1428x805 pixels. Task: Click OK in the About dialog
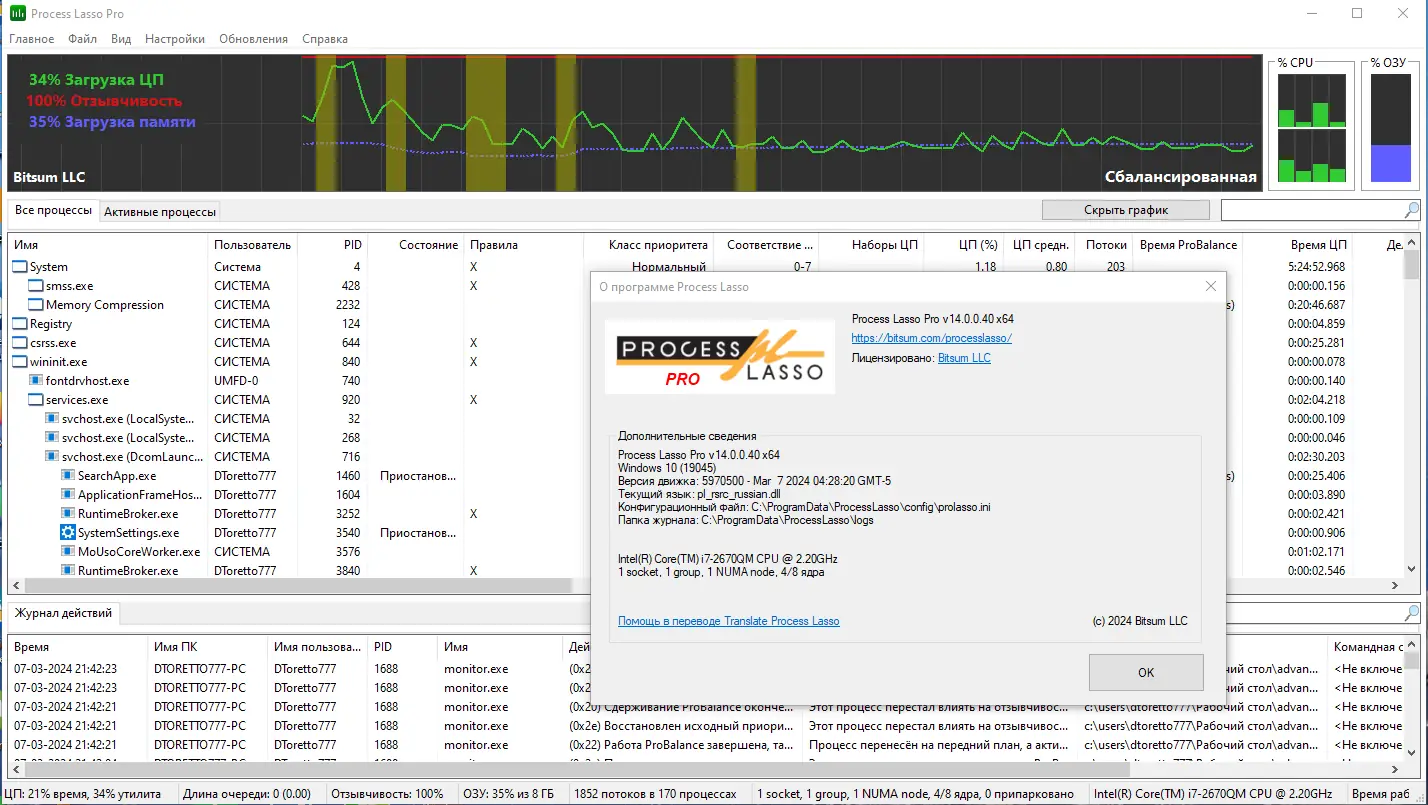tap(1146, 672)
